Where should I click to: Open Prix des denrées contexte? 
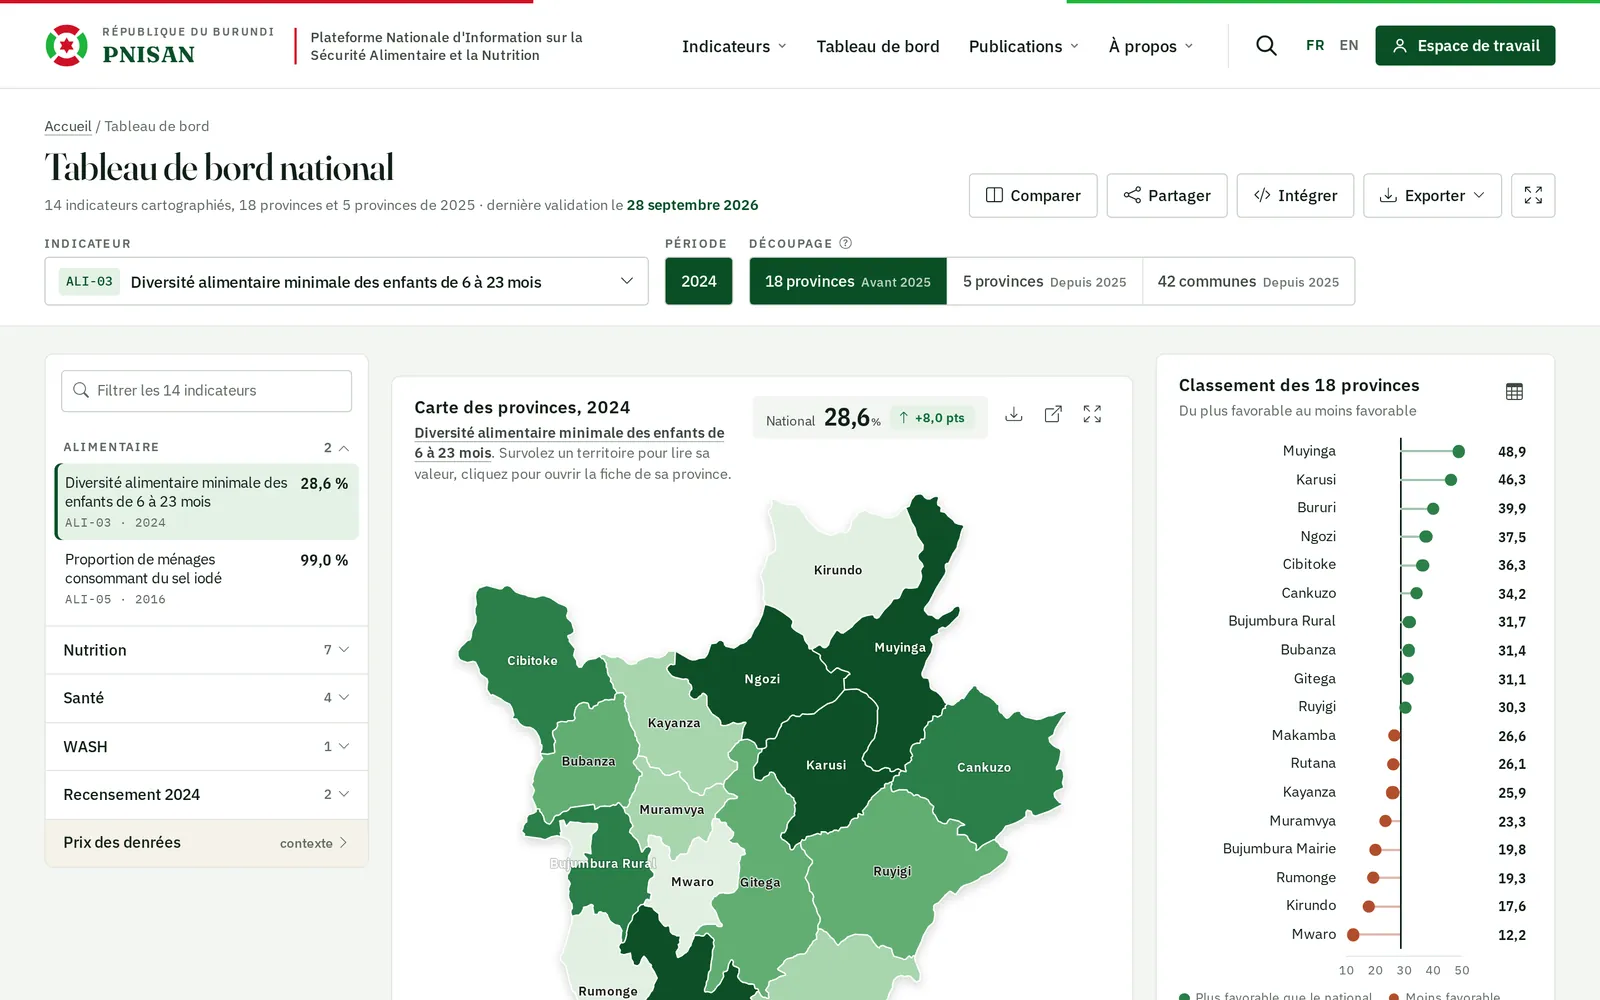[206, 843]
